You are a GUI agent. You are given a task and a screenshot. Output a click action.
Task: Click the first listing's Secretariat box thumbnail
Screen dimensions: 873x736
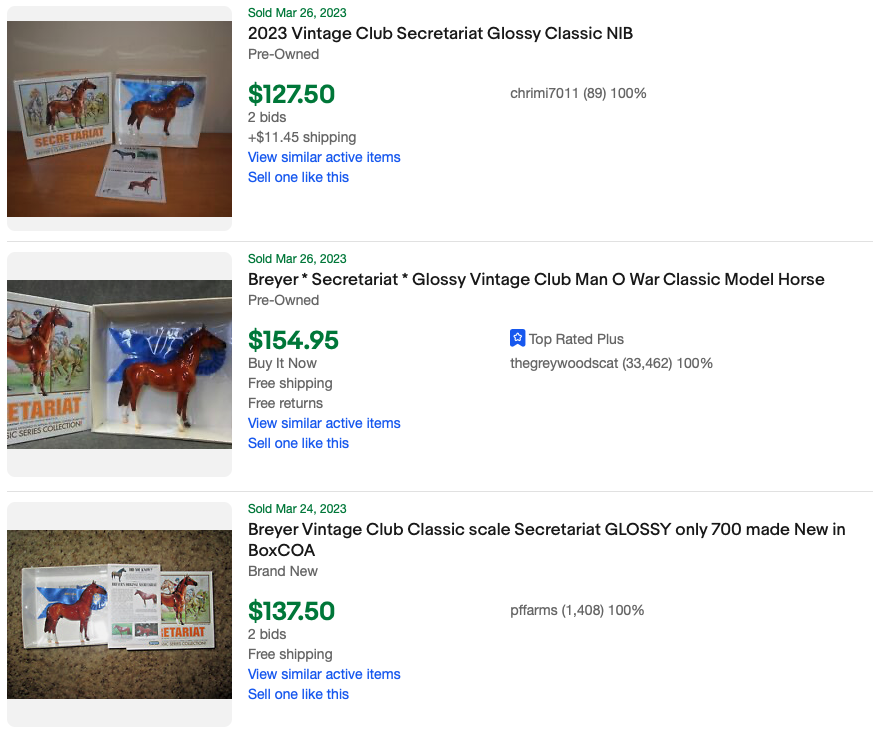coord(119,119)
